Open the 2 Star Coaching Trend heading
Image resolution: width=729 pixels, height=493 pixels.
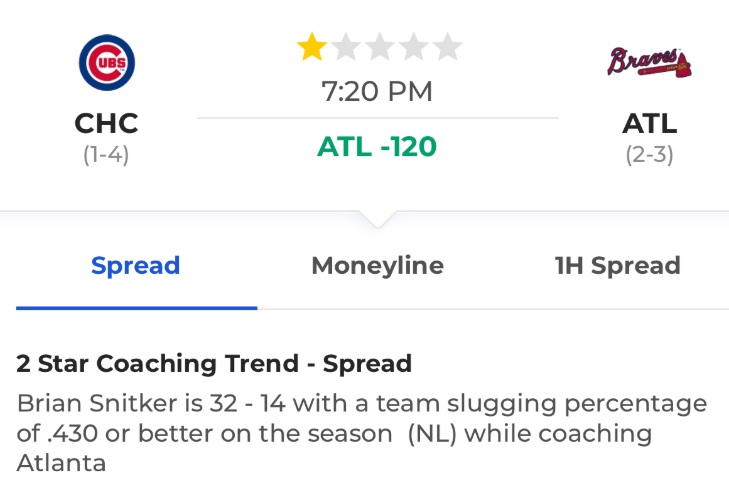pos(214,363)
